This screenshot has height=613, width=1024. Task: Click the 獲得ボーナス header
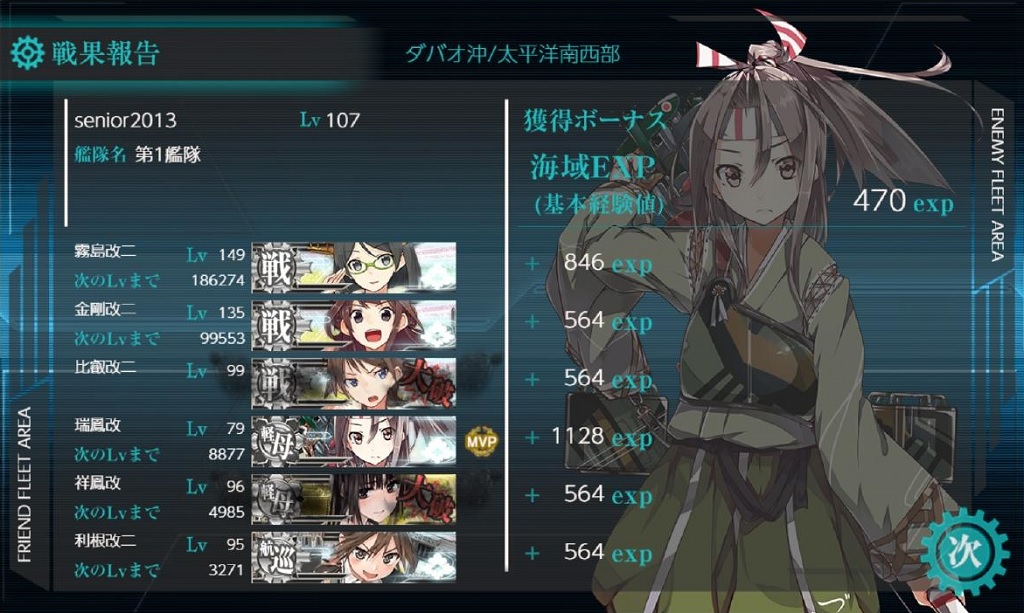click(594, 120)
